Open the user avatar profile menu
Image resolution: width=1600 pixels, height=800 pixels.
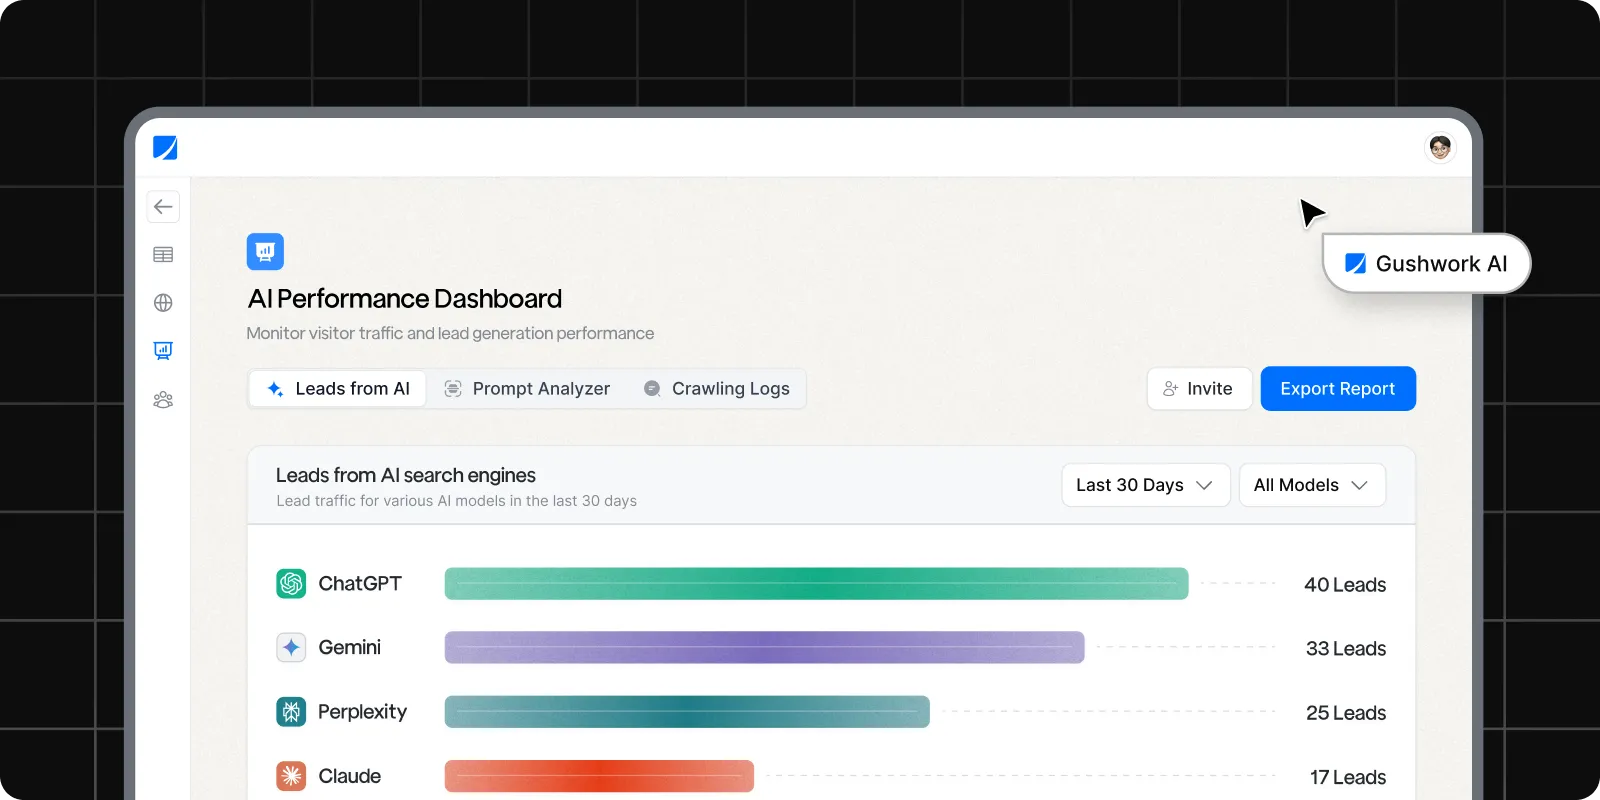[1440, 148]
